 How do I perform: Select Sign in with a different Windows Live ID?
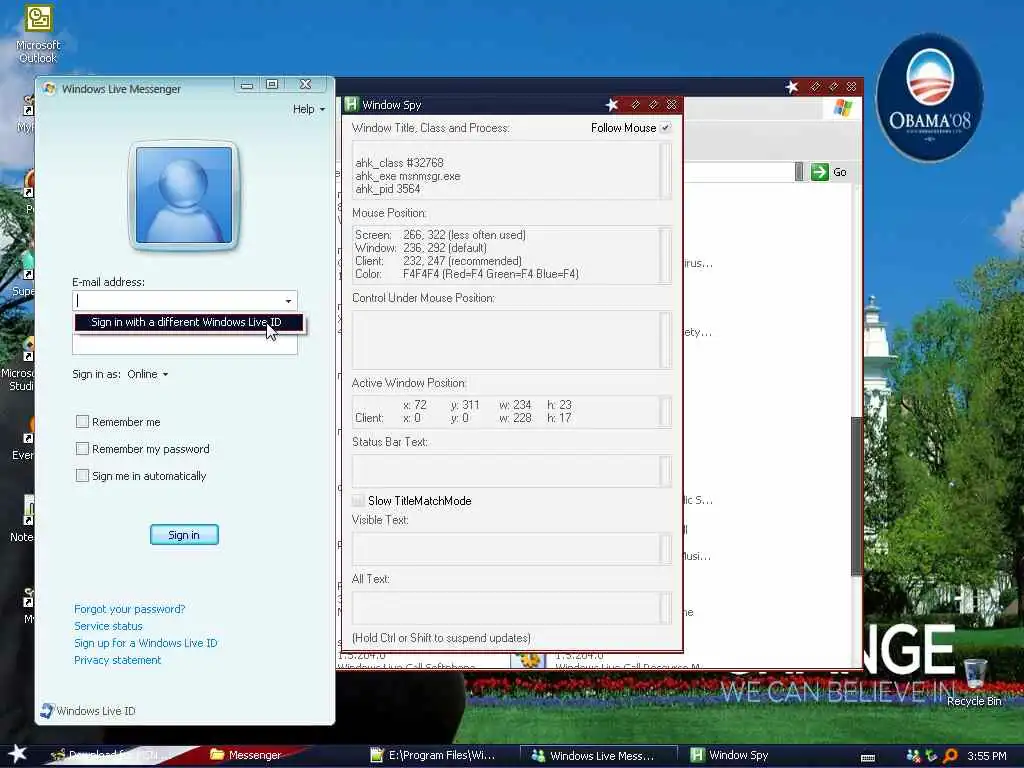click(188, 323)
